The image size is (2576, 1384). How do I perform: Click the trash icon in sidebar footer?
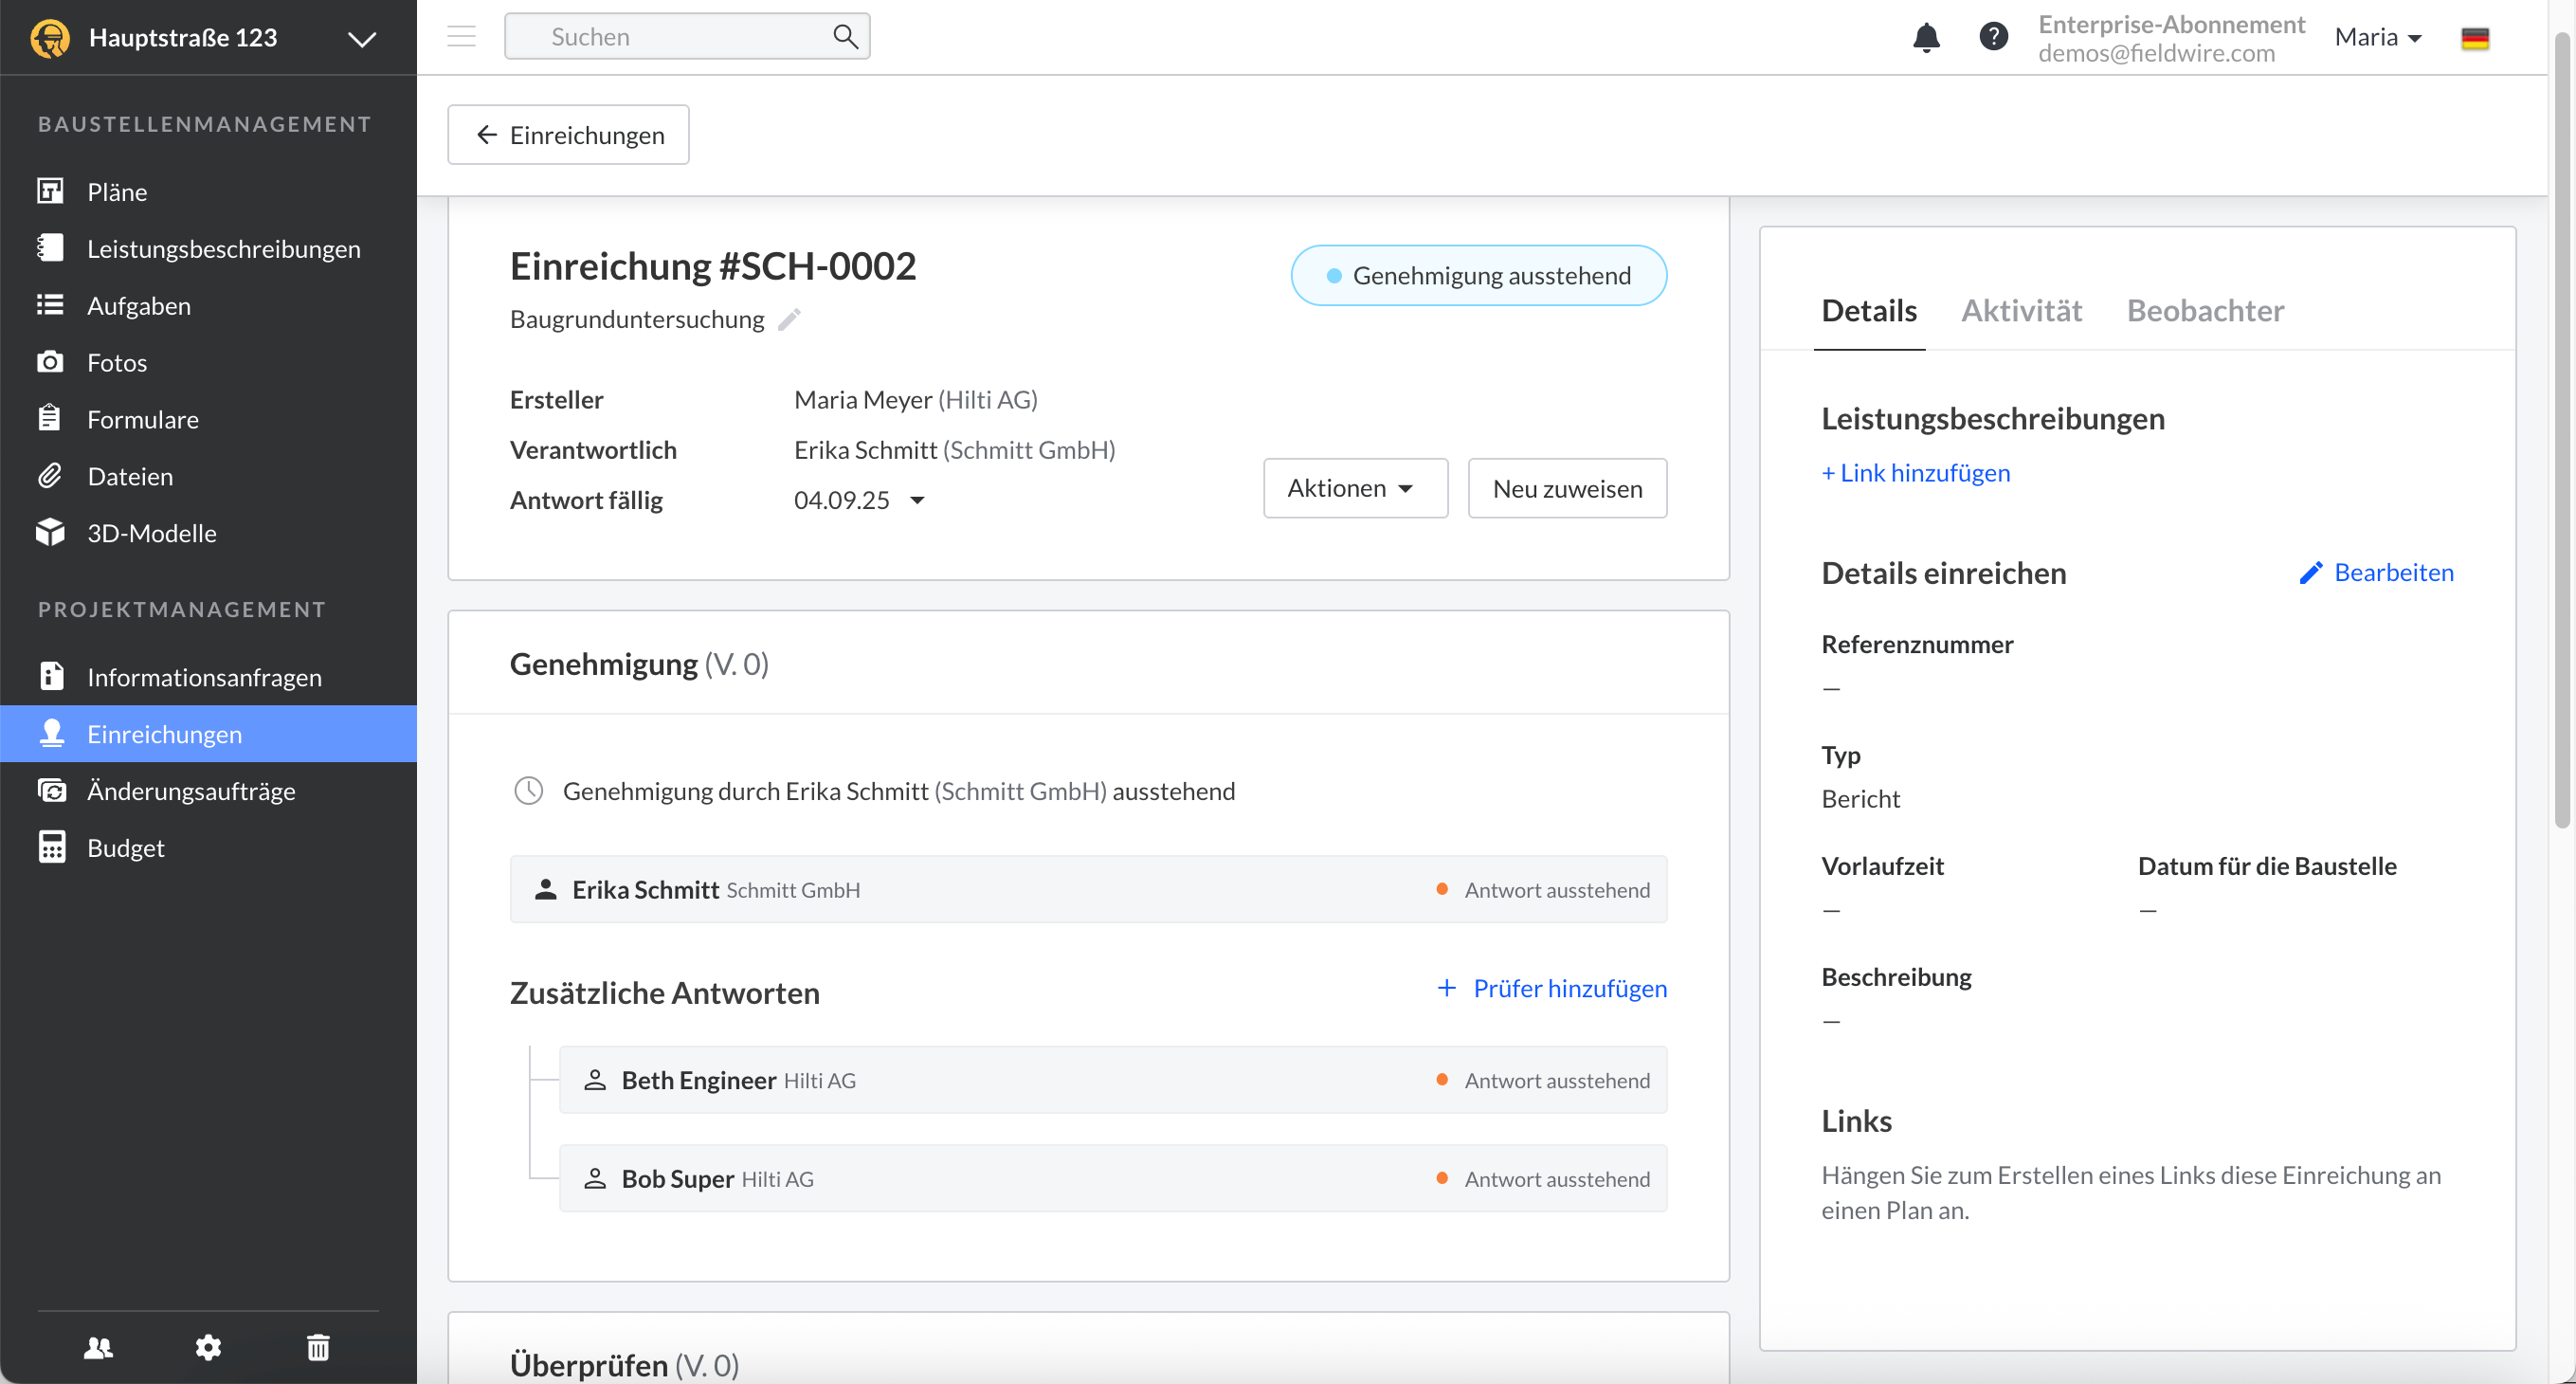(318, 1347)
